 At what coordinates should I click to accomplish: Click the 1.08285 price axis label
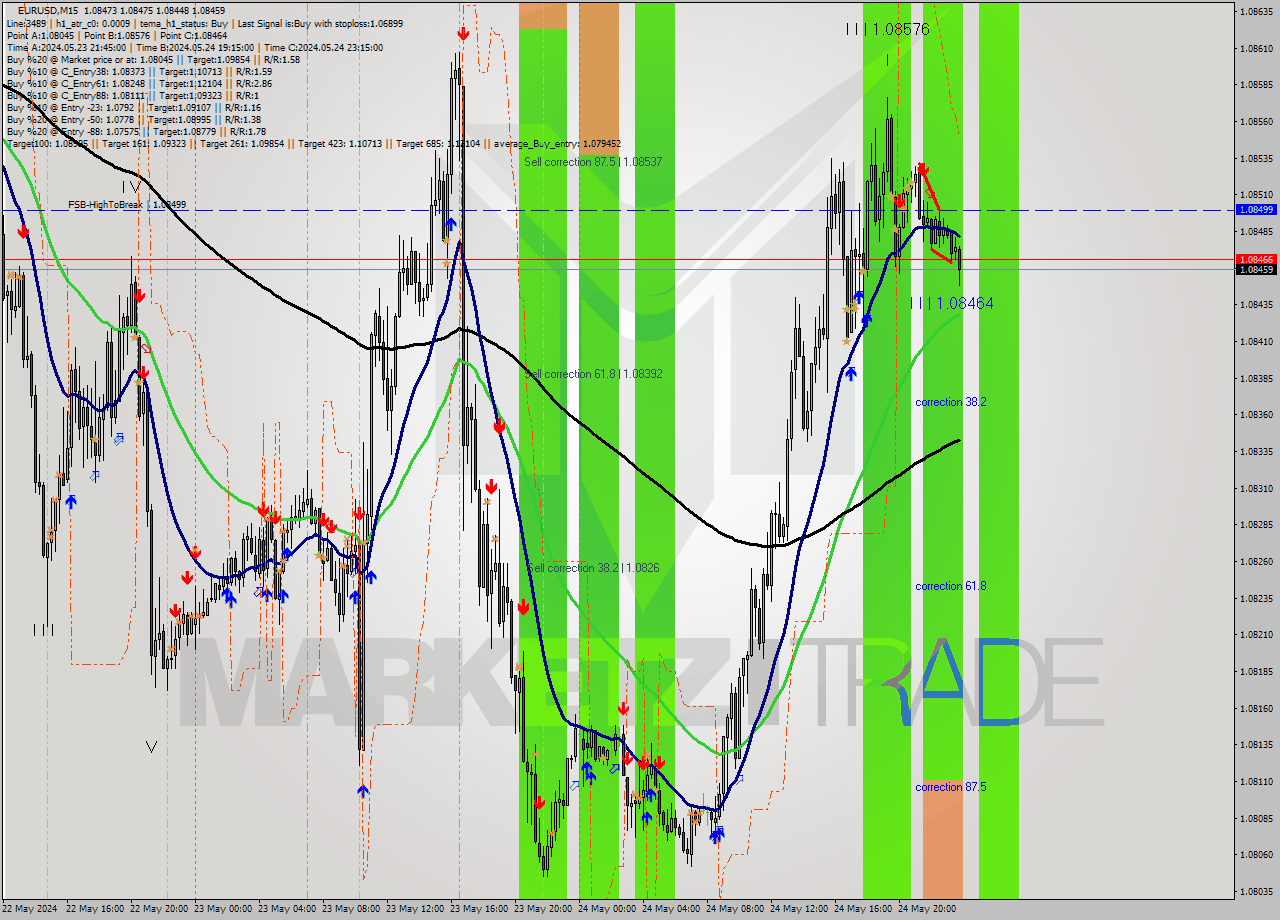1255,524
